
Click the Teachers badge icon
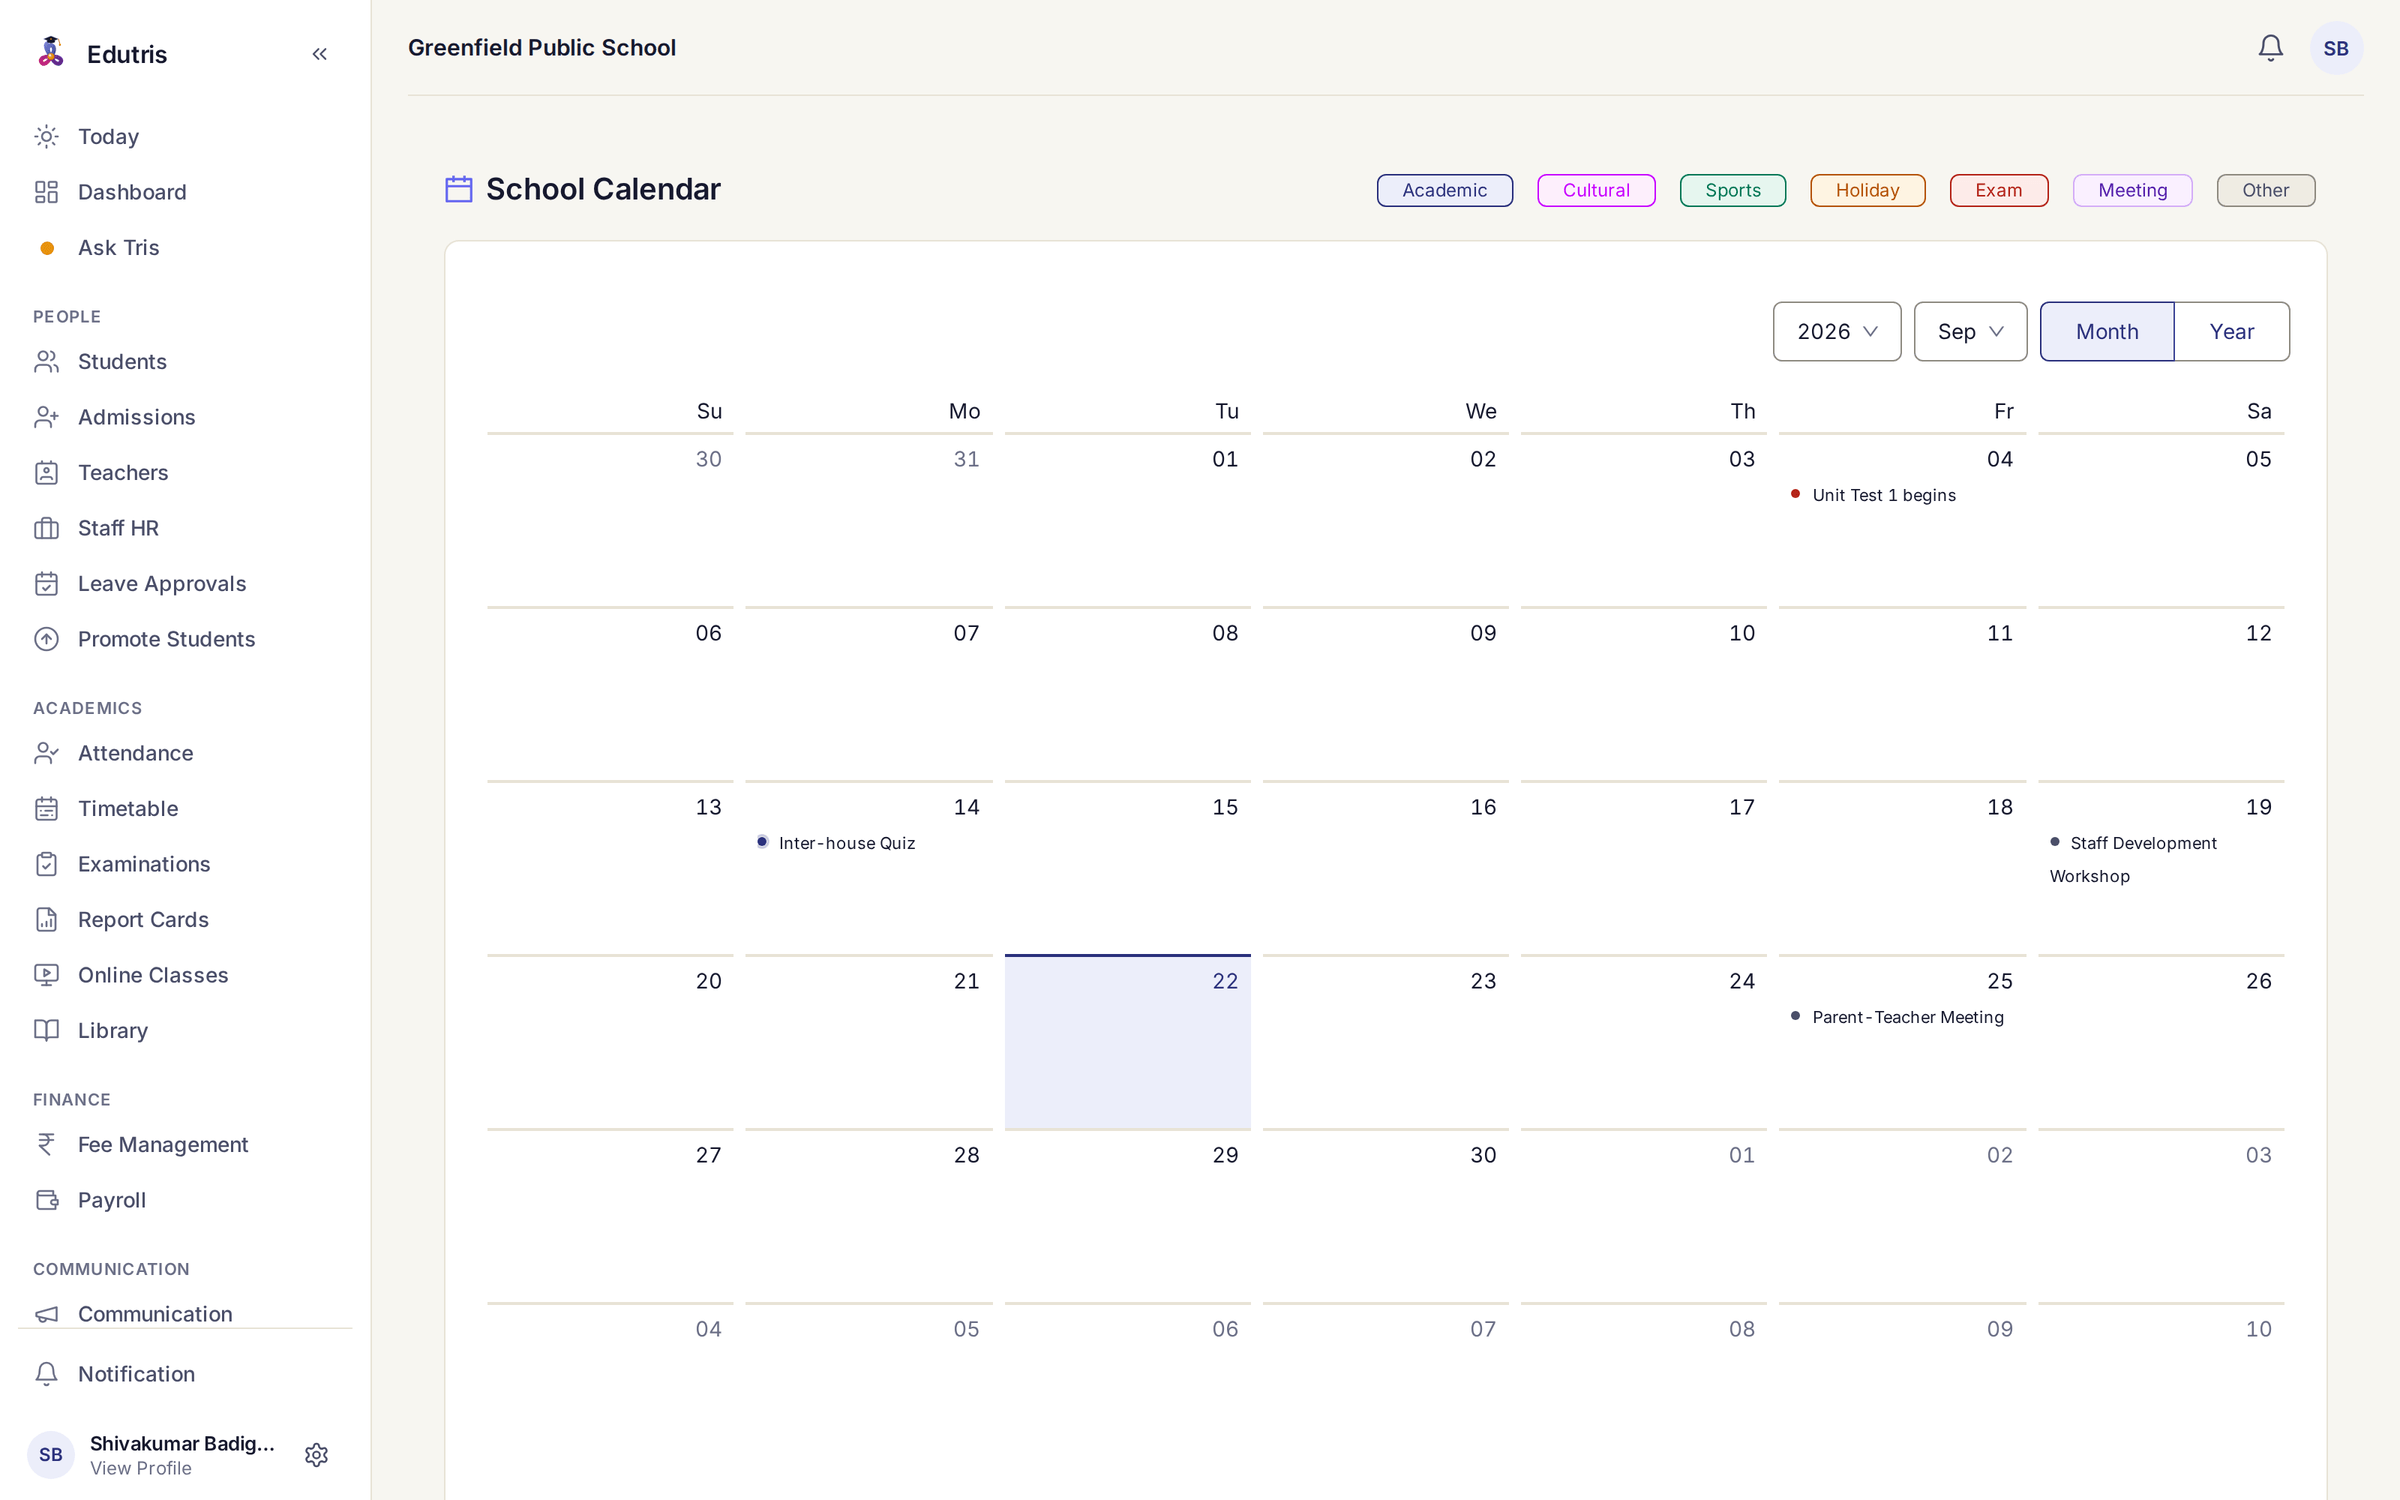46,472
